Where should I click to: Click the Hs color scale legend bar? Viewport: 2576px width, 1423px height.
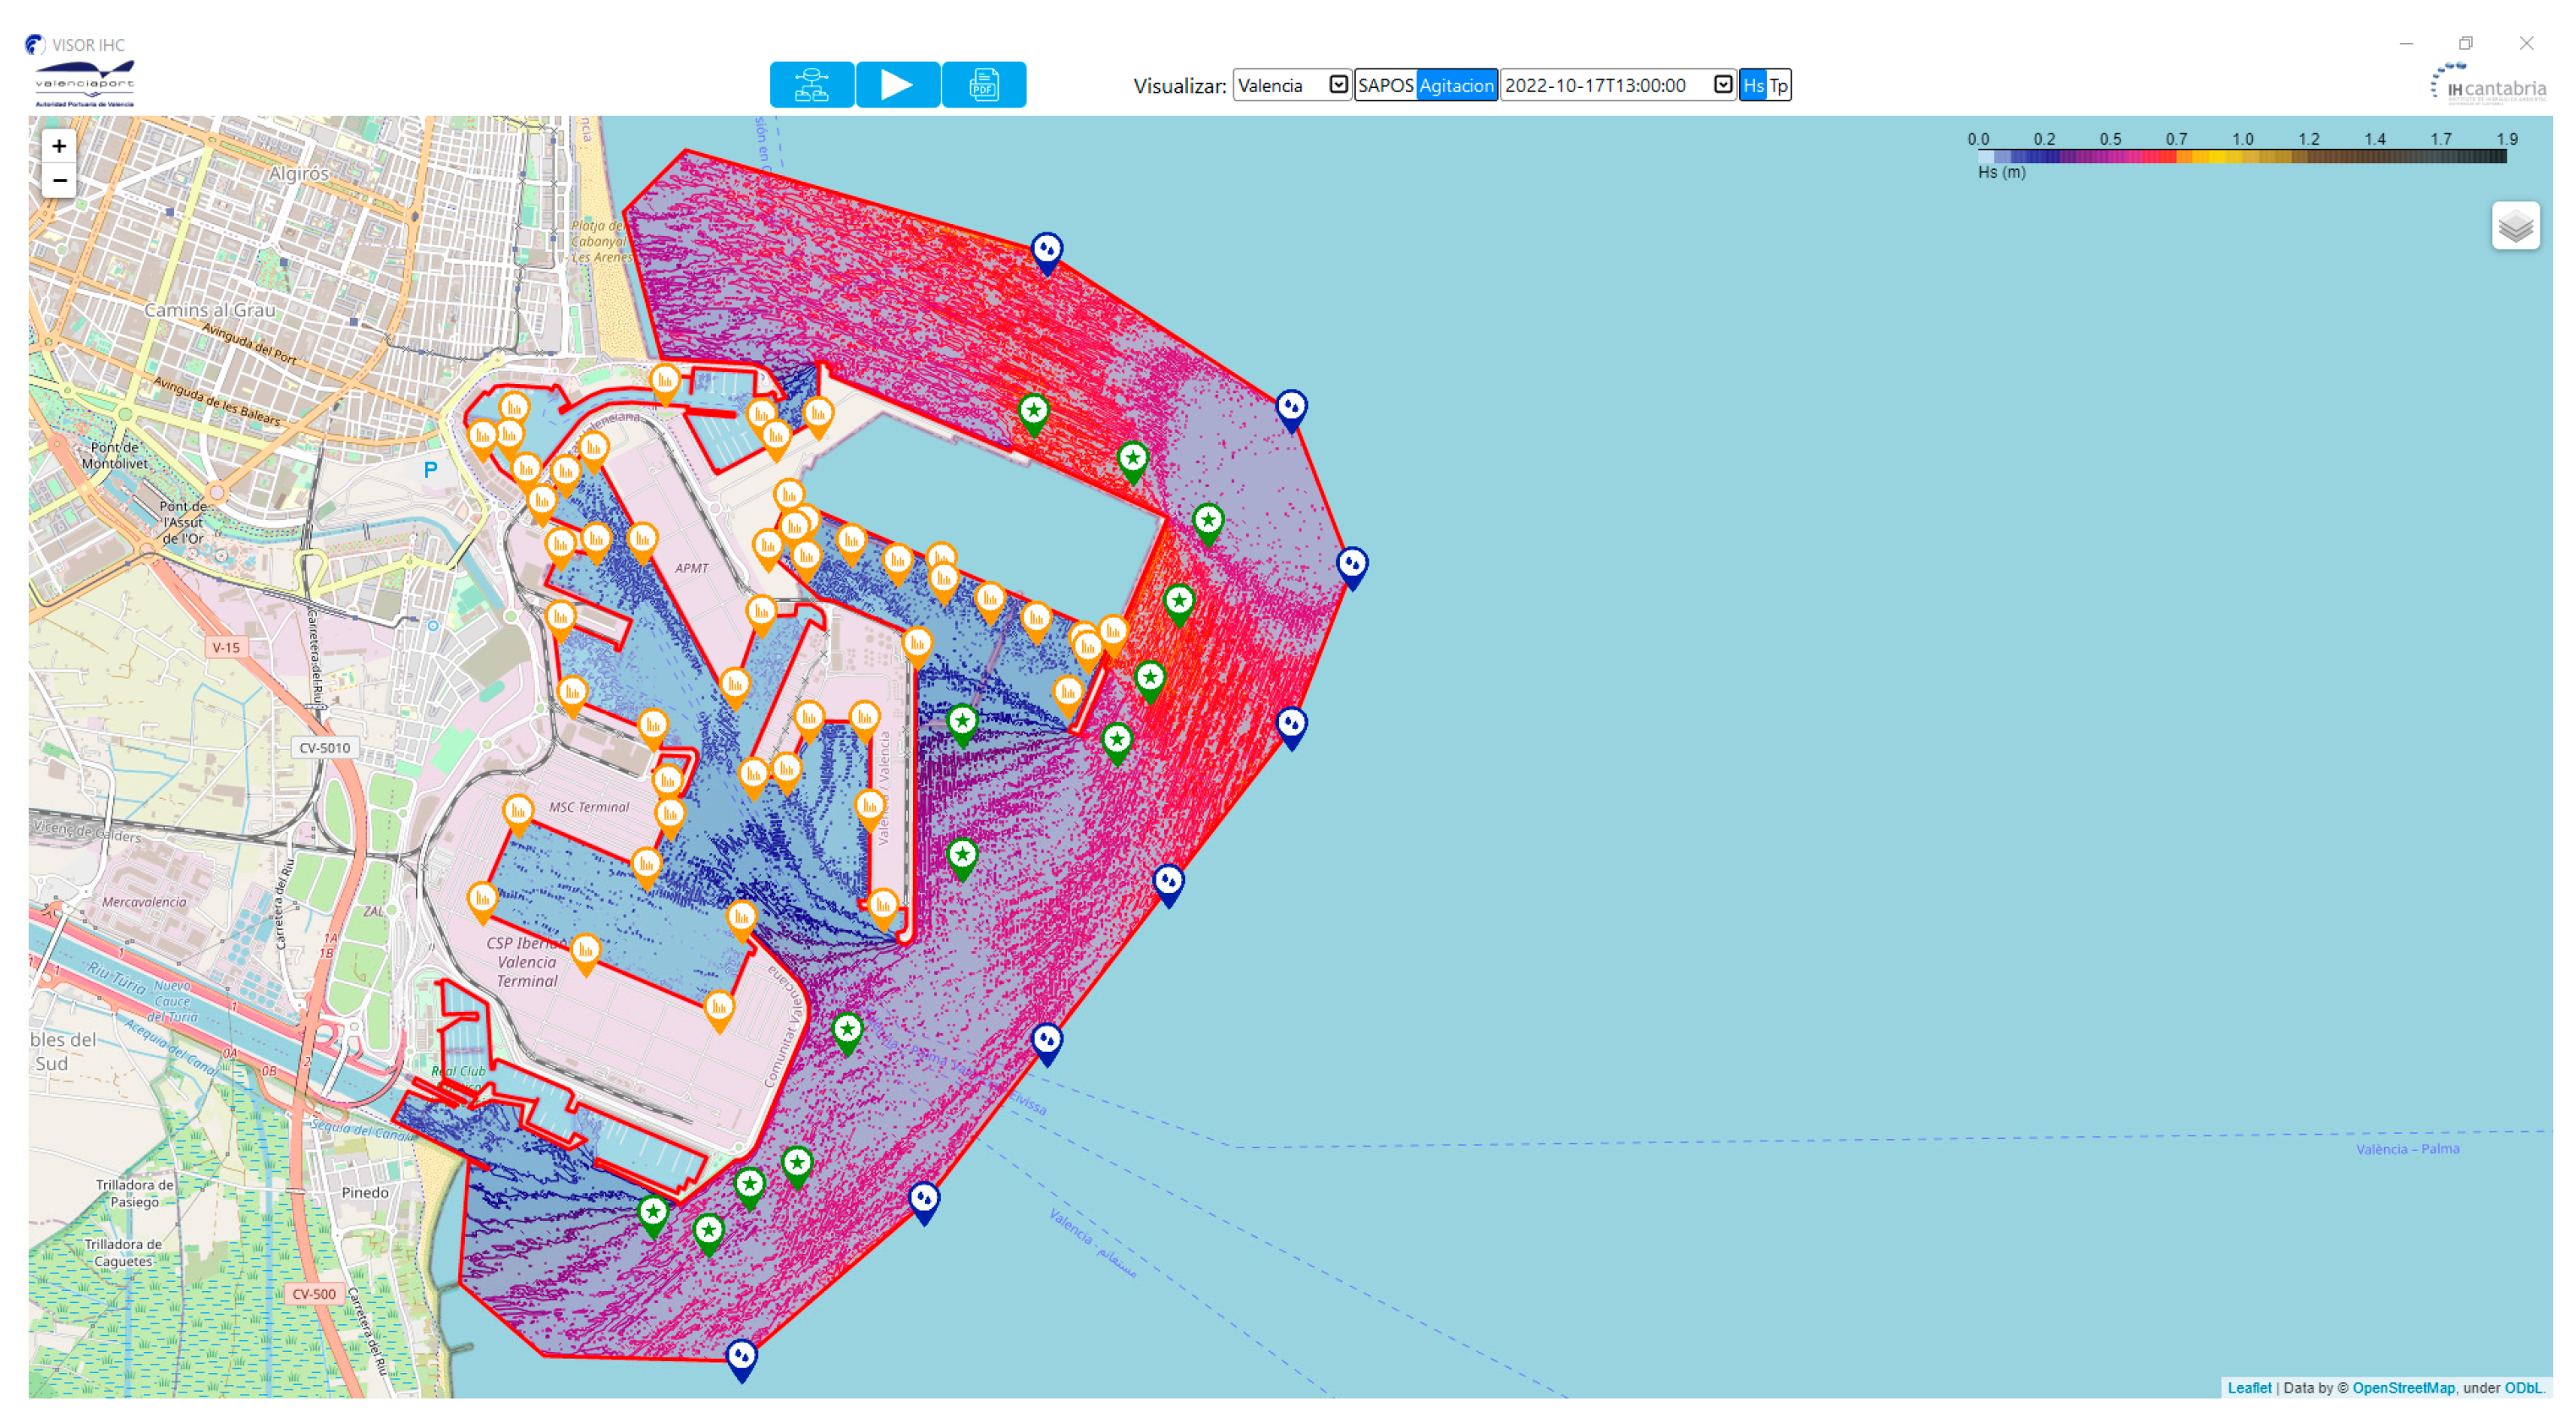[2241, 157]
